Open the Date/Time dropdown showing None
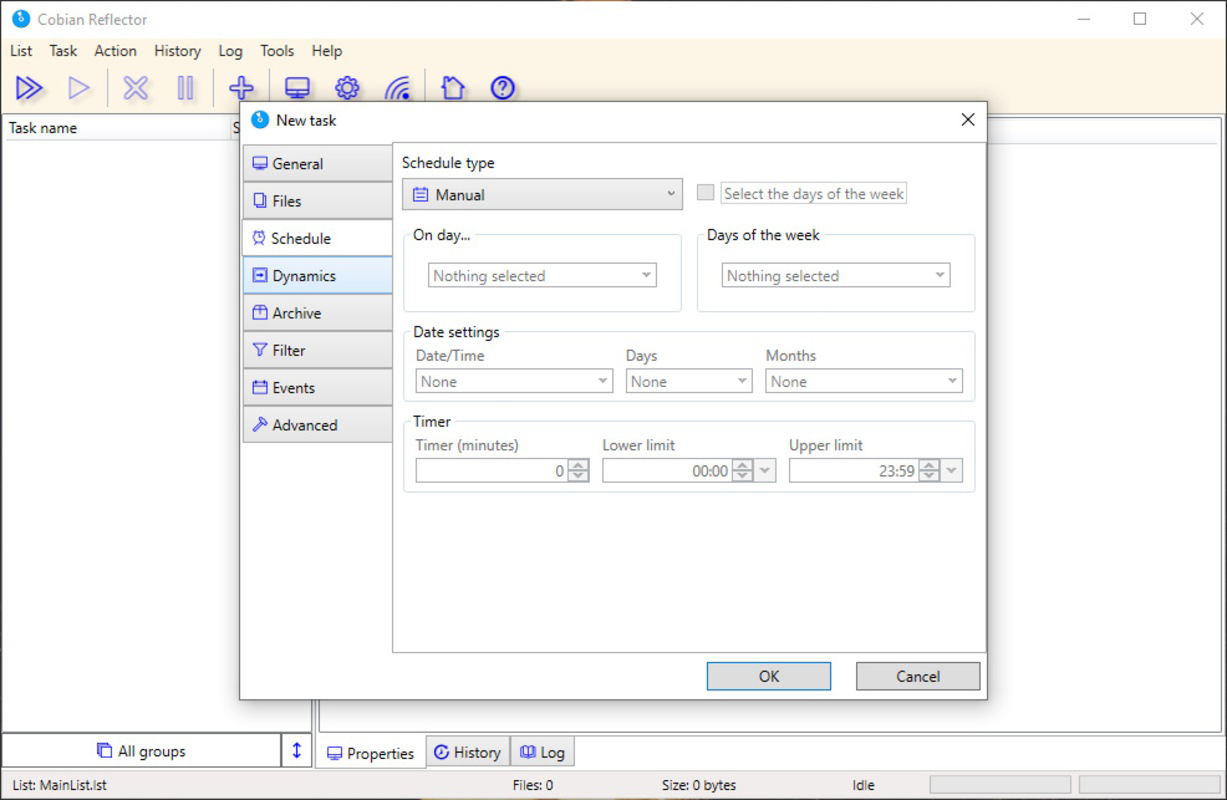1227x800 pixels. [514, 381]
